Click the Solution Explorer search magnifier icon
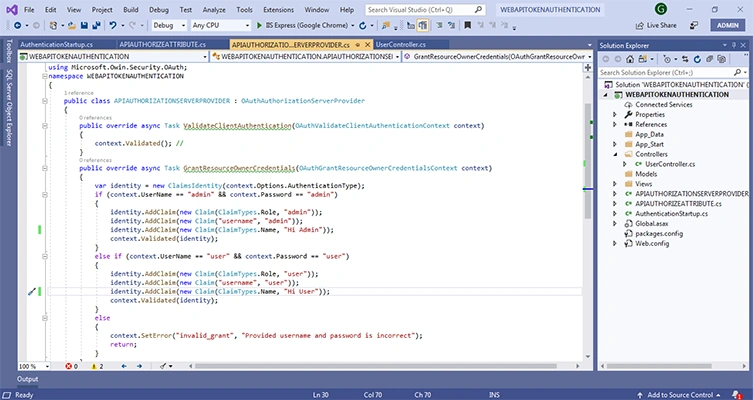Viewport: 753px width, 400px height. [738, 73]
